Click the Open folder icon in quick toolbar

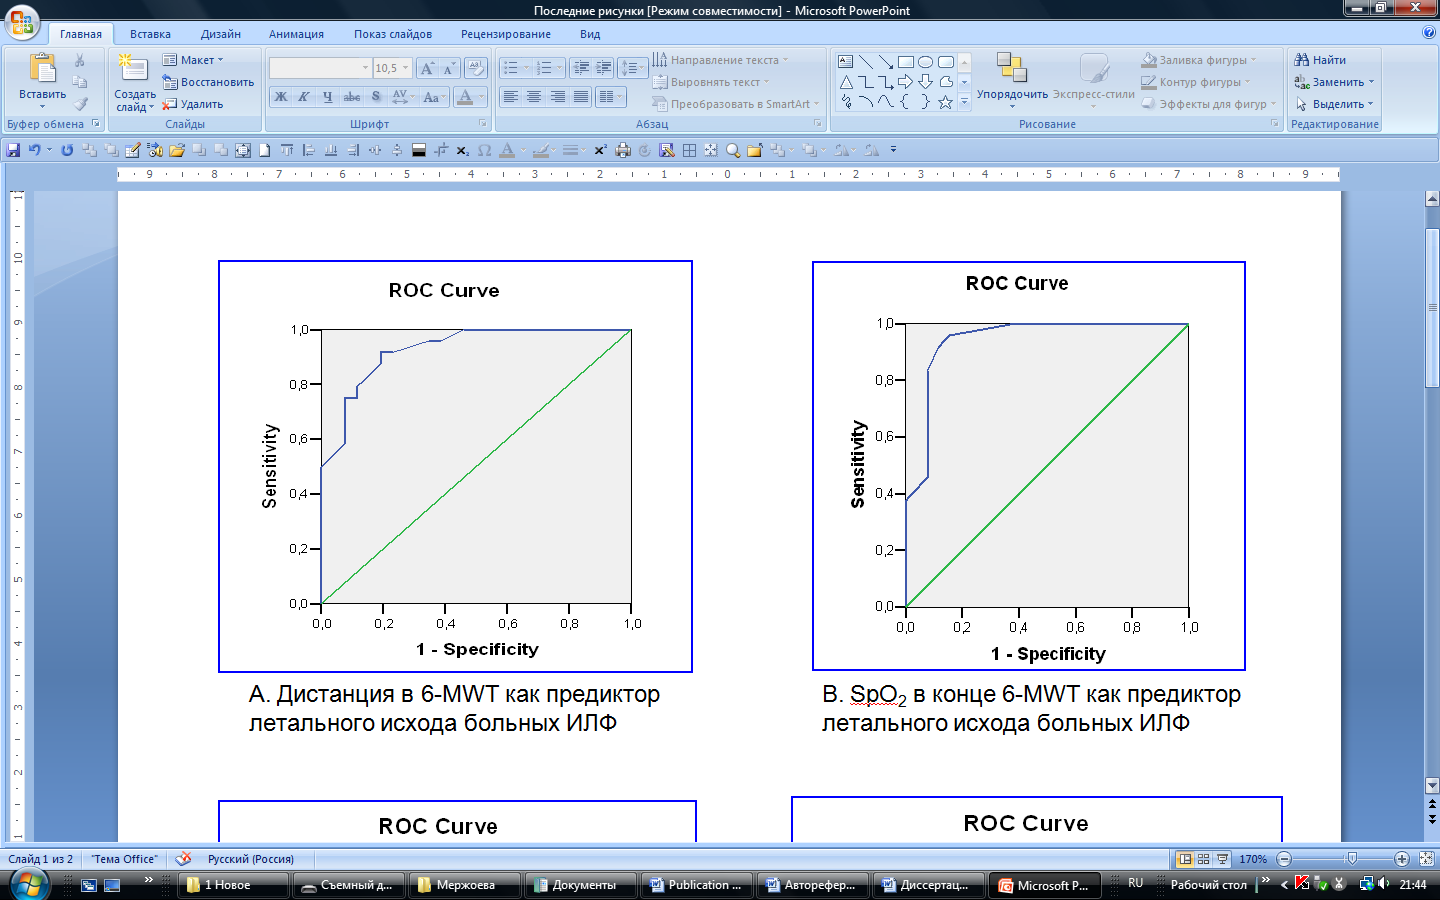click(x=177, y=150)
